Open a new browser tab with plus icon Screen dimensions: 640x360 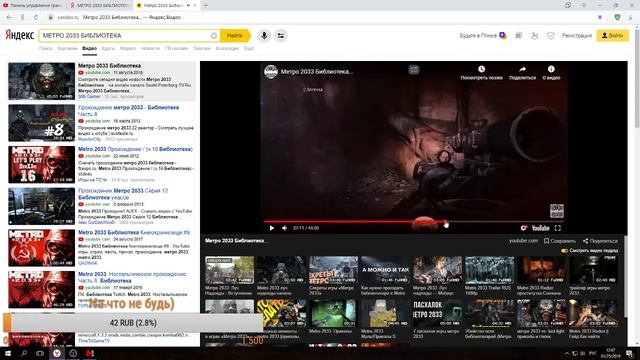pos(205,5)
